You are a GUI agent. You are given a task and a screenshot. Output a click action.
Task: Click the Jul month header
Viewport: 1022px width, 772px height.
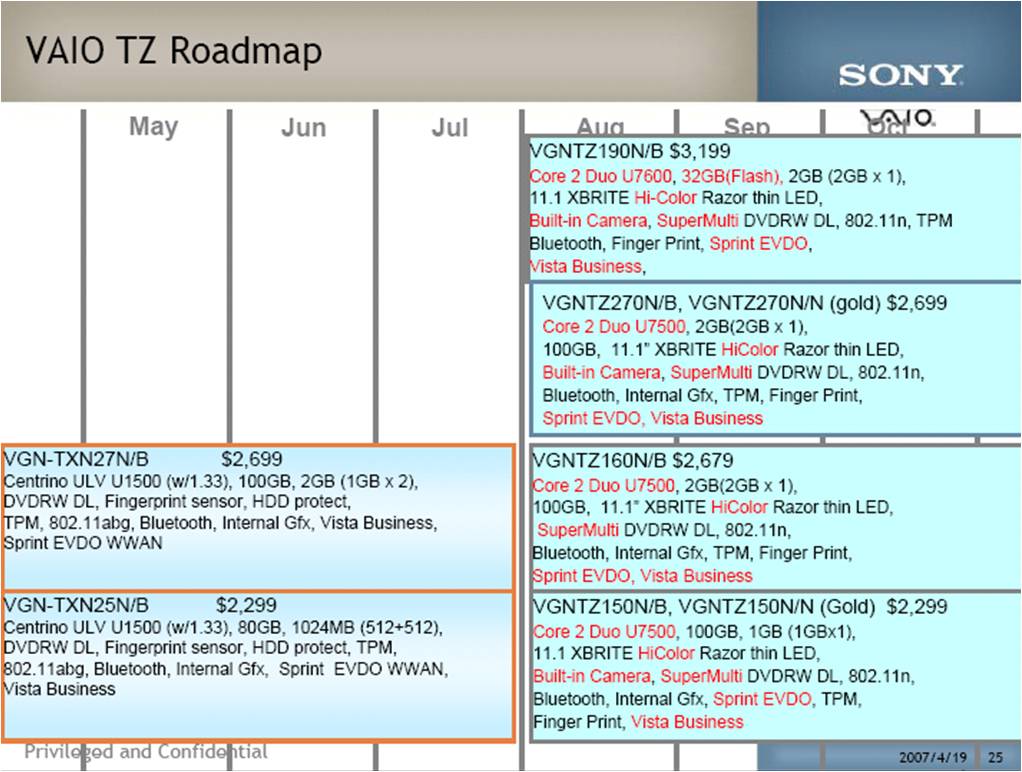pos(450,127)
